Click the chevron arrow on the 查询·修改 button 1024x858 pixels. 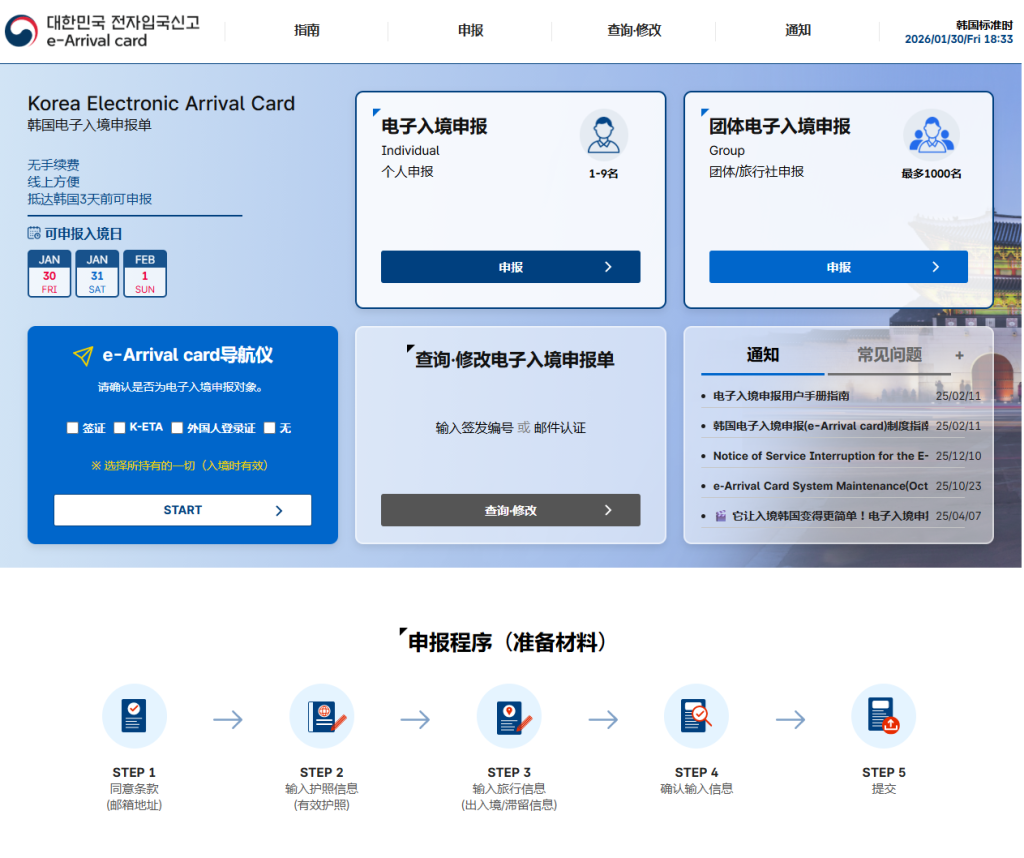tap(611, 510)
